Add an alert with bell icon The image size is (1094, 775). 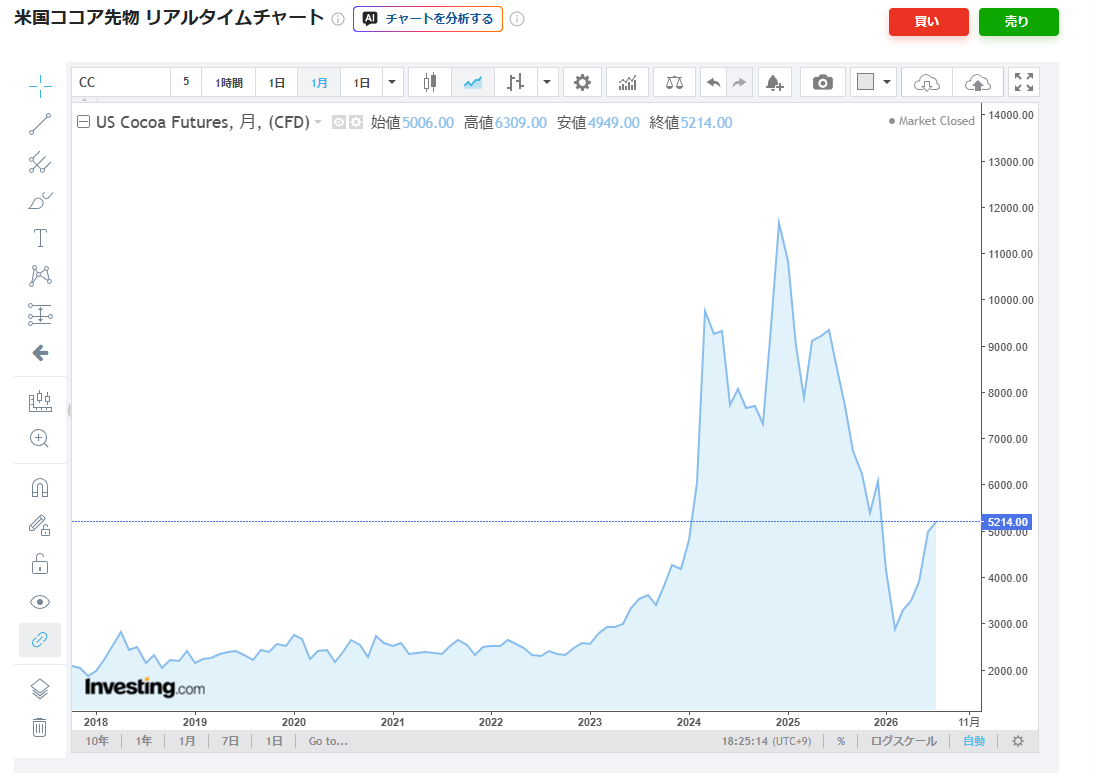click(x=774, y=82)
